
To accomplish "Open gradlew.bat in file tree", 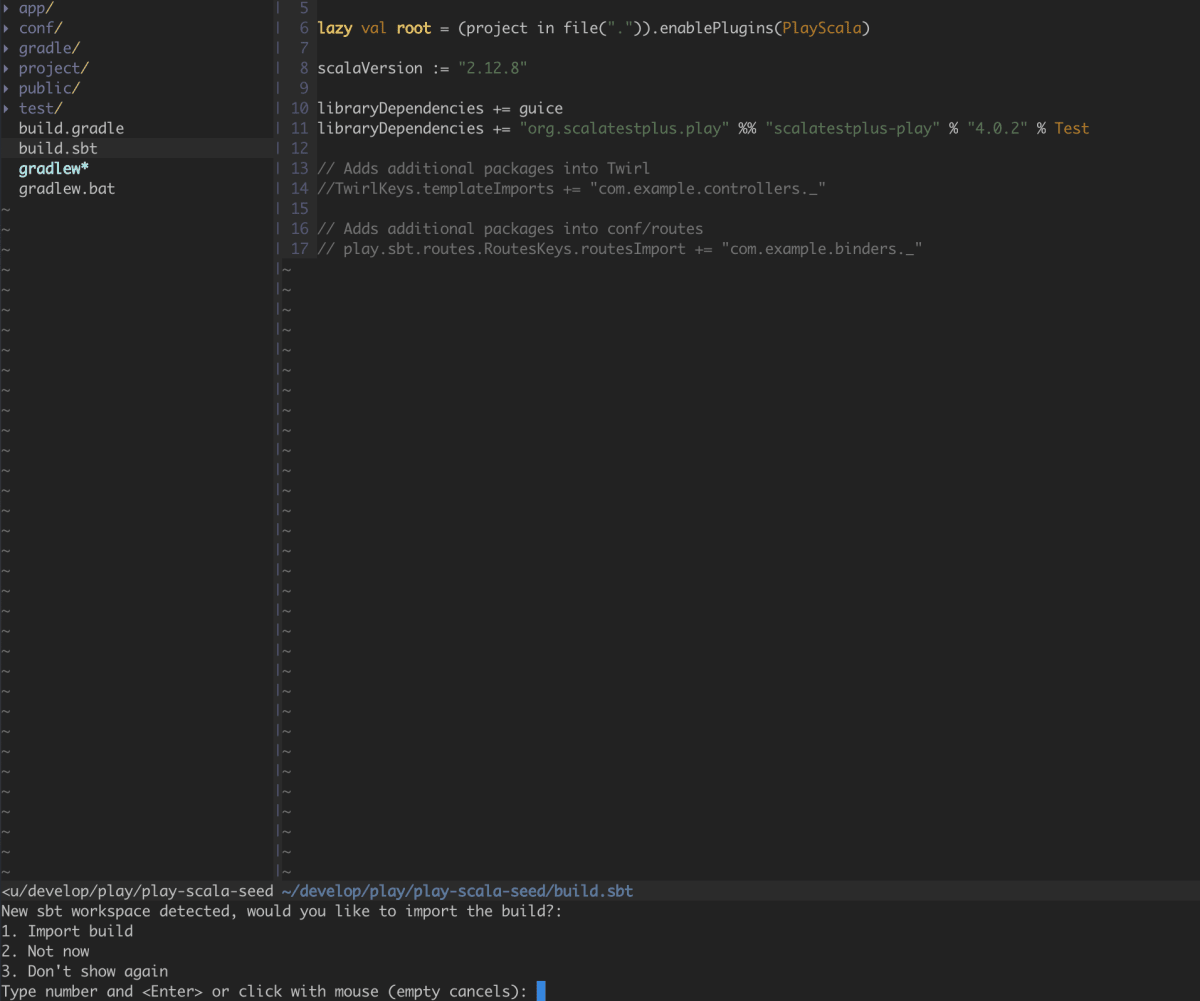I will (66, 188).
